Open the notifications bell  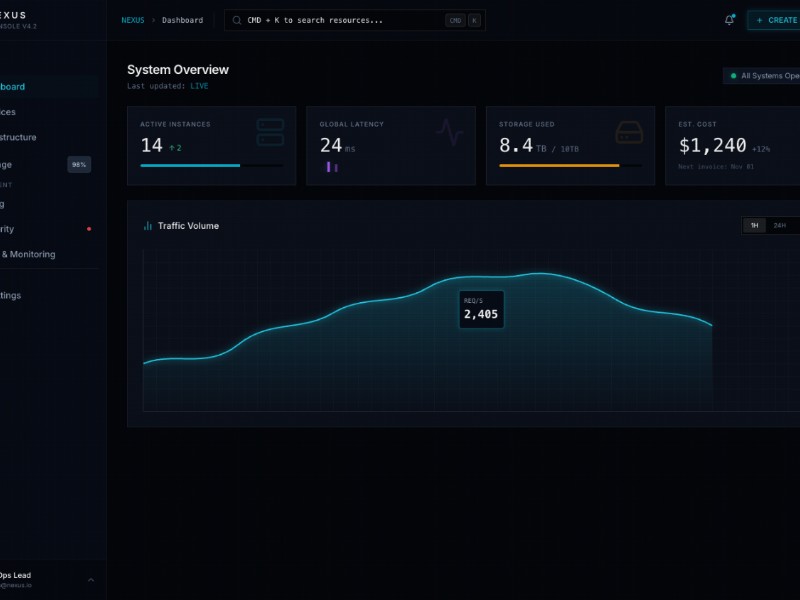tap(729, 20)
